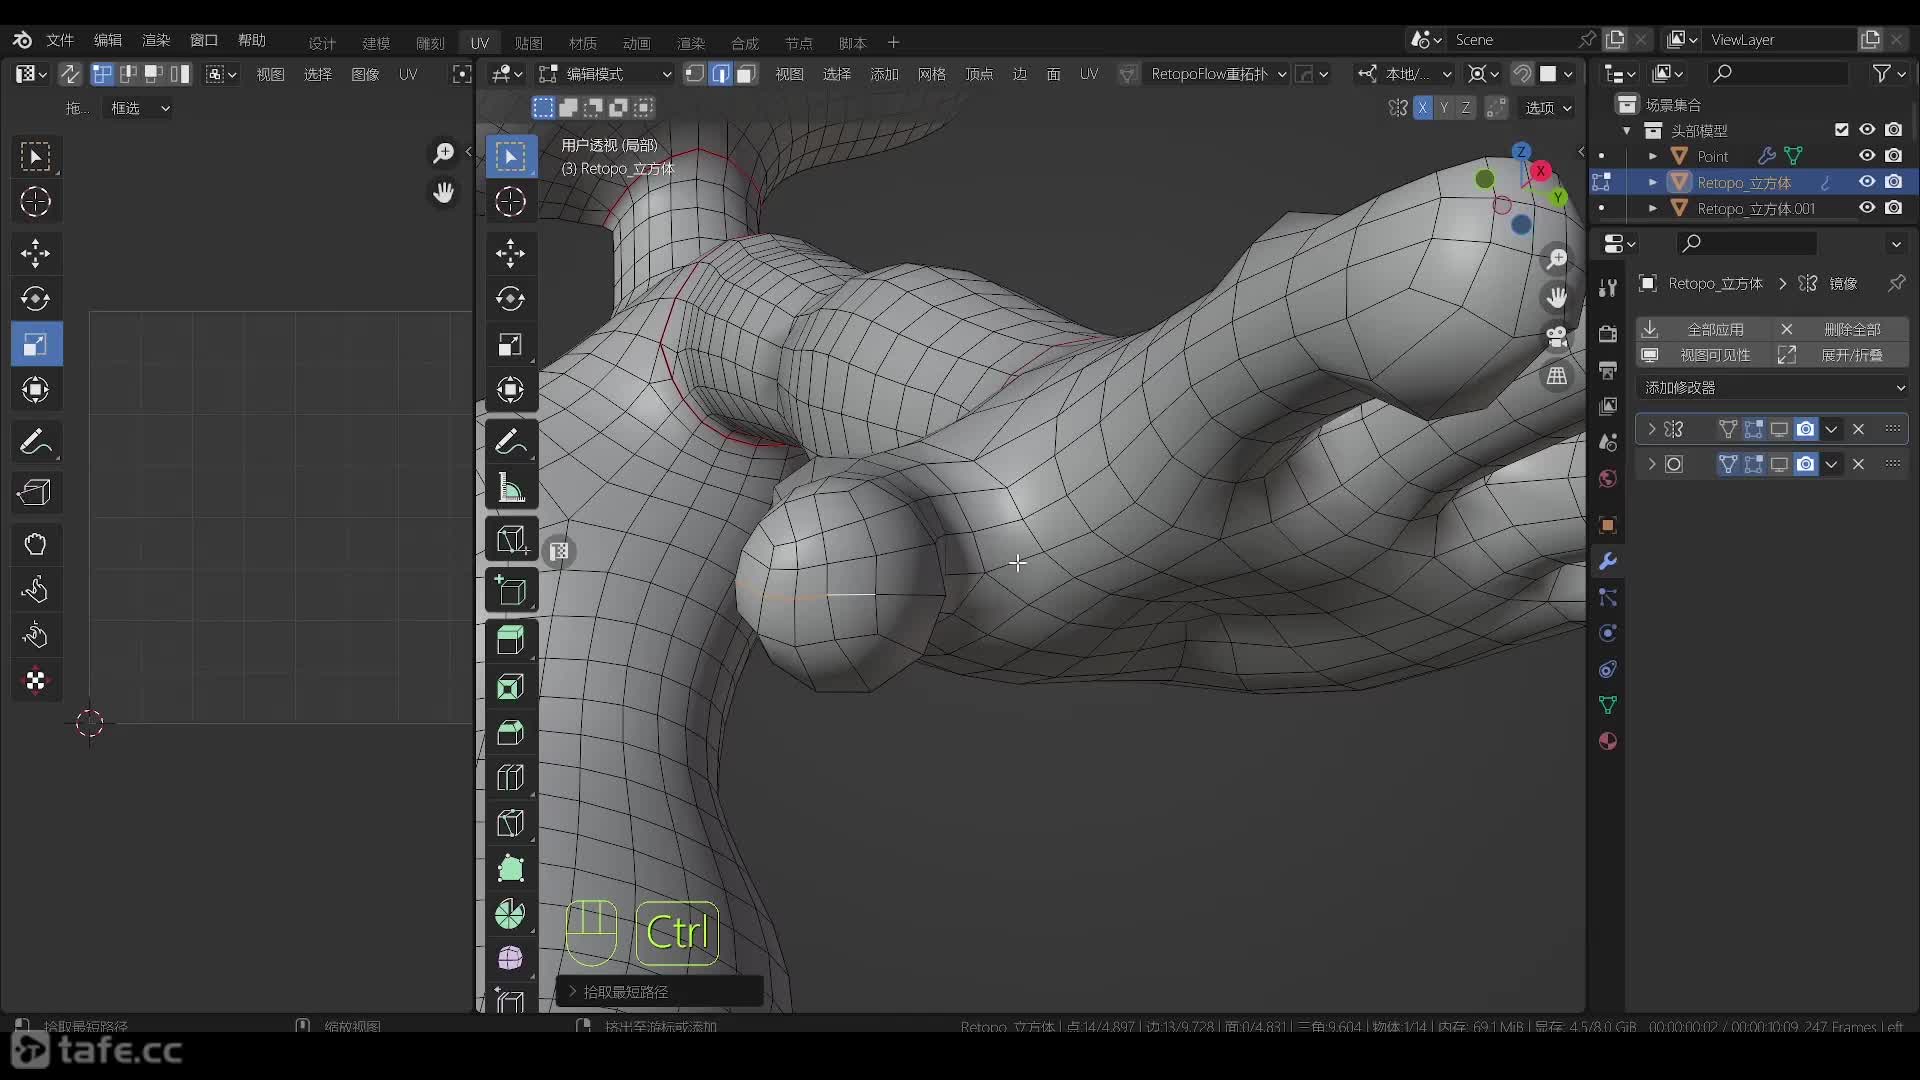Open 编辑 menu
Viewport: 1920px width, 1080px height.
point(108,40)
